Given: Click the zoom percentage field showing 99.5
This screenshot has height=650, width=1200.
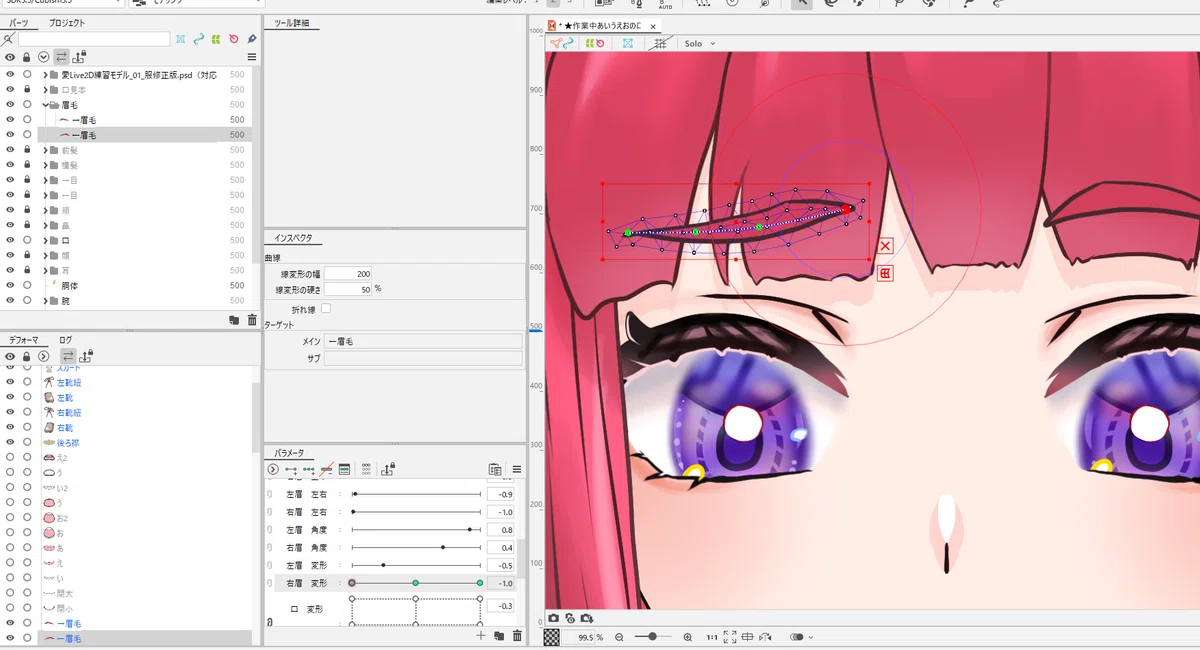Looking at the screenshot, I should coord(580,637).
